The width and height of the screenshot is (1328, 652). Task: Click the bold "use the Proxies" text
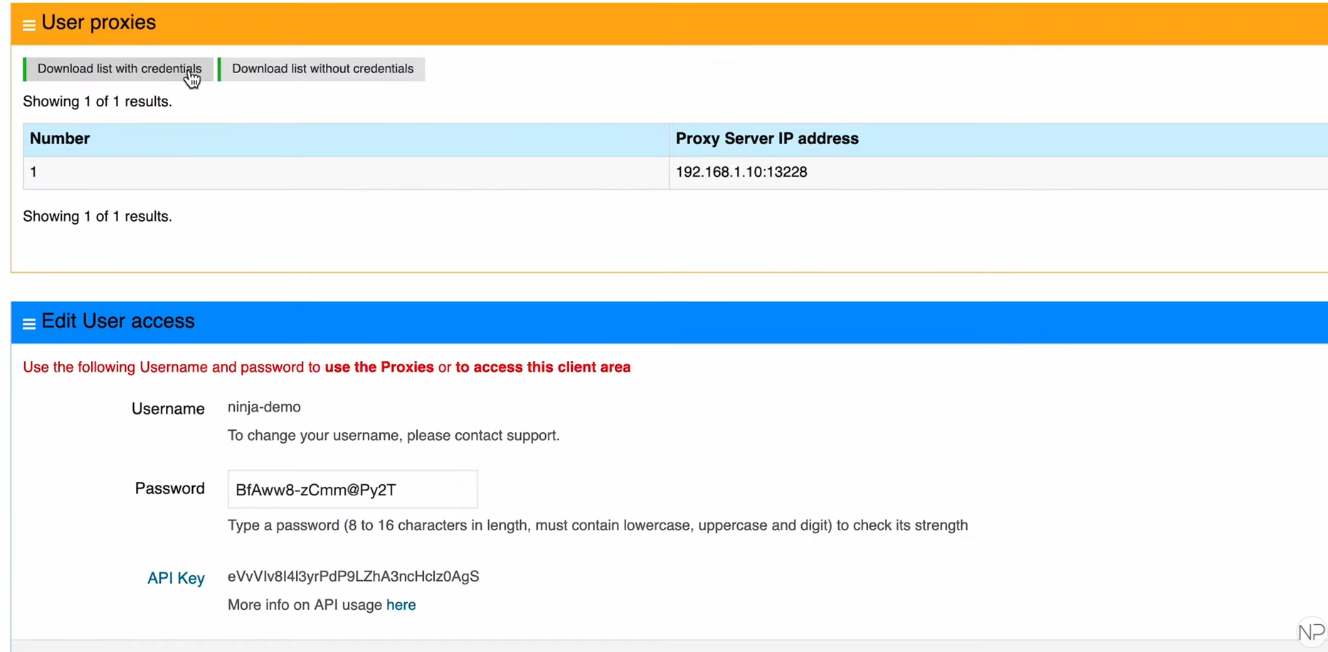379,367
